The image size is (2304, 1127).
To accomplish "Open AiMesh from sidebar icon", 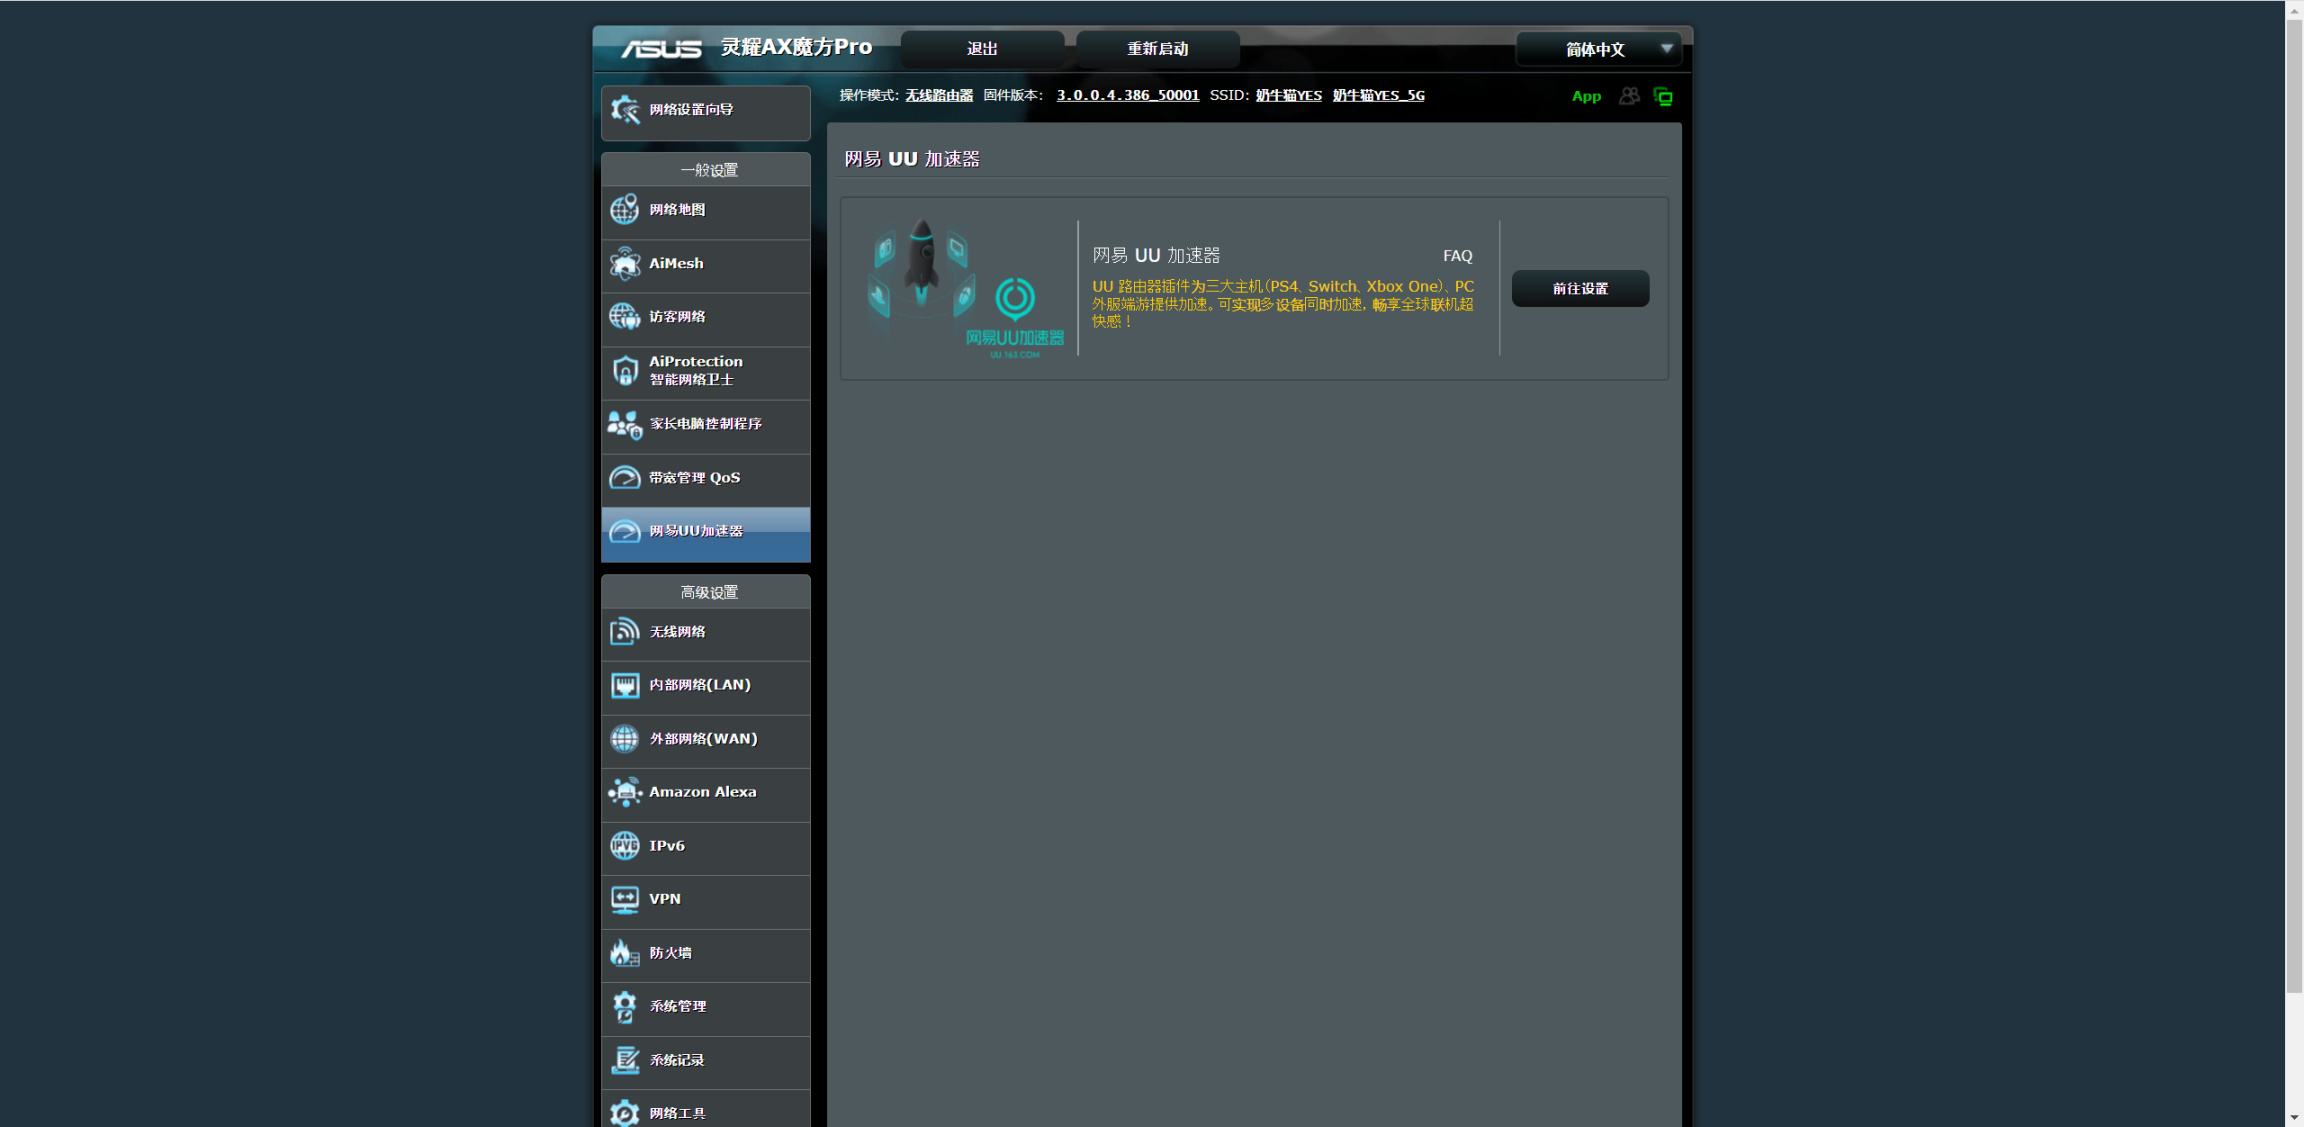I will 625,264.
